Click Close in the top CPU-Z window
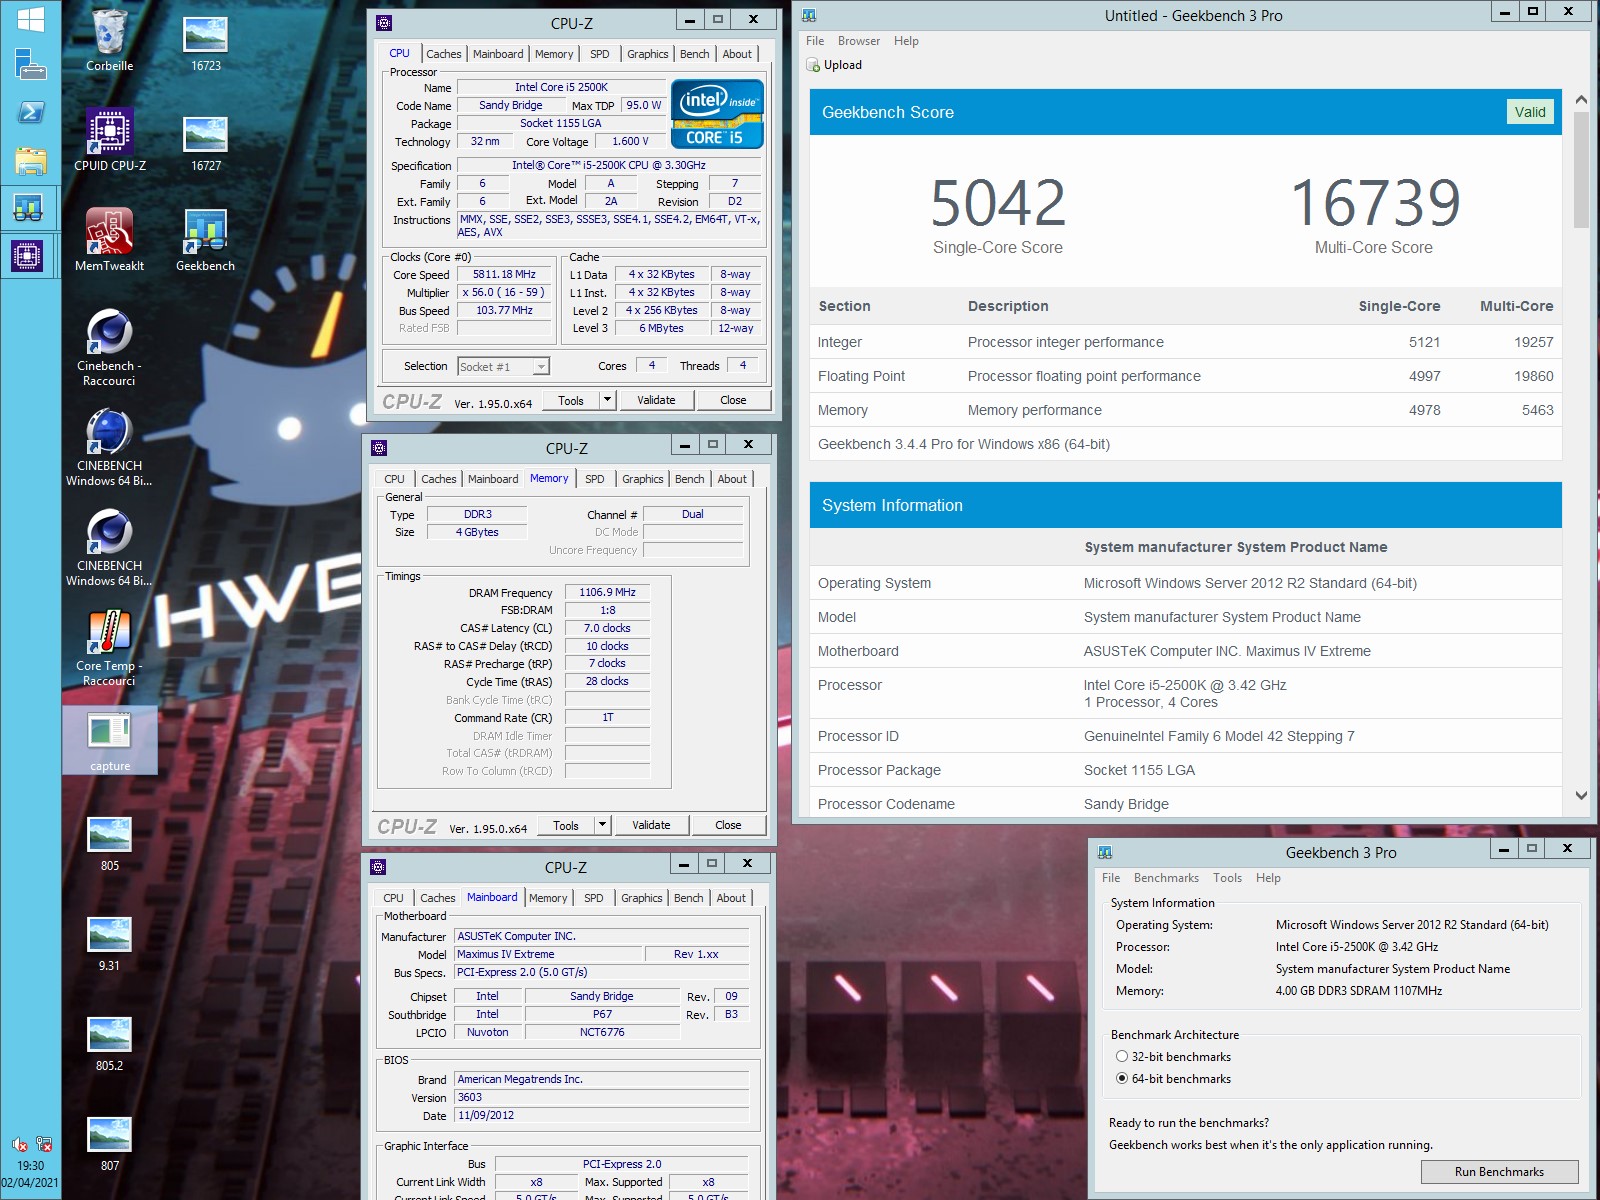Viewport: 1600px width, 1200px height. pos(733,400)
